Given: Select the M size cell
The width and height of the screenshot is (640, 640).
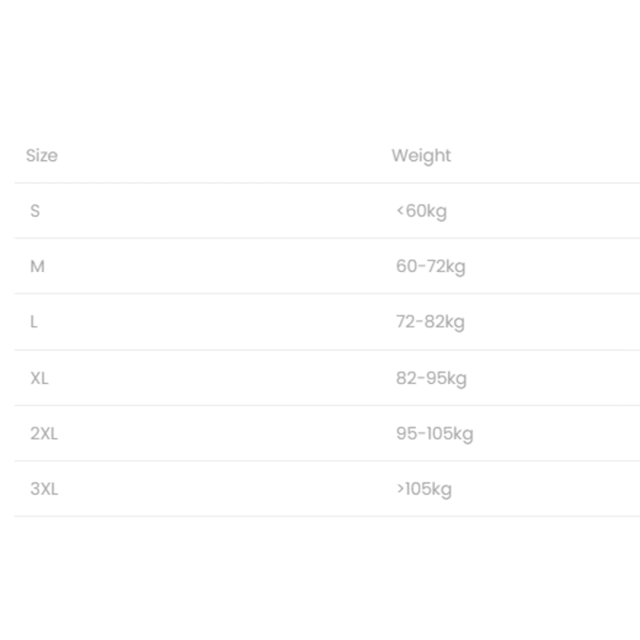Looking at the screenshot, I should (x=38, y=266).
